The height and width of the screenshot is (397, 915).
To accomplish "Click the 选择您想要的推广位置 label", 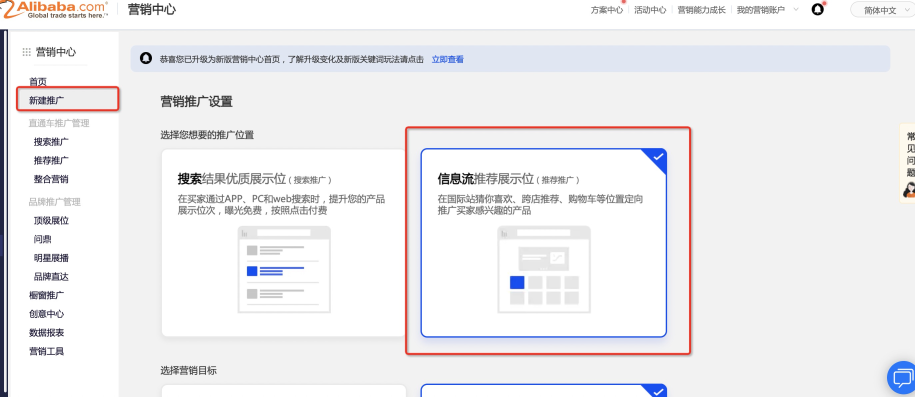I will 207,135.
